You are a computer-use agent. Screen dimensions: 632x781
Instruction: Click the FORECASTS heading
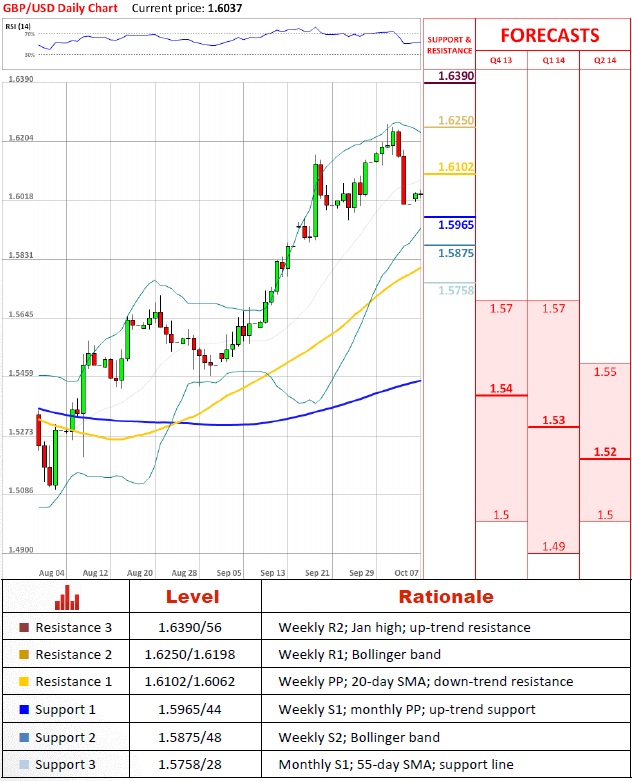[x=550, y=35]
